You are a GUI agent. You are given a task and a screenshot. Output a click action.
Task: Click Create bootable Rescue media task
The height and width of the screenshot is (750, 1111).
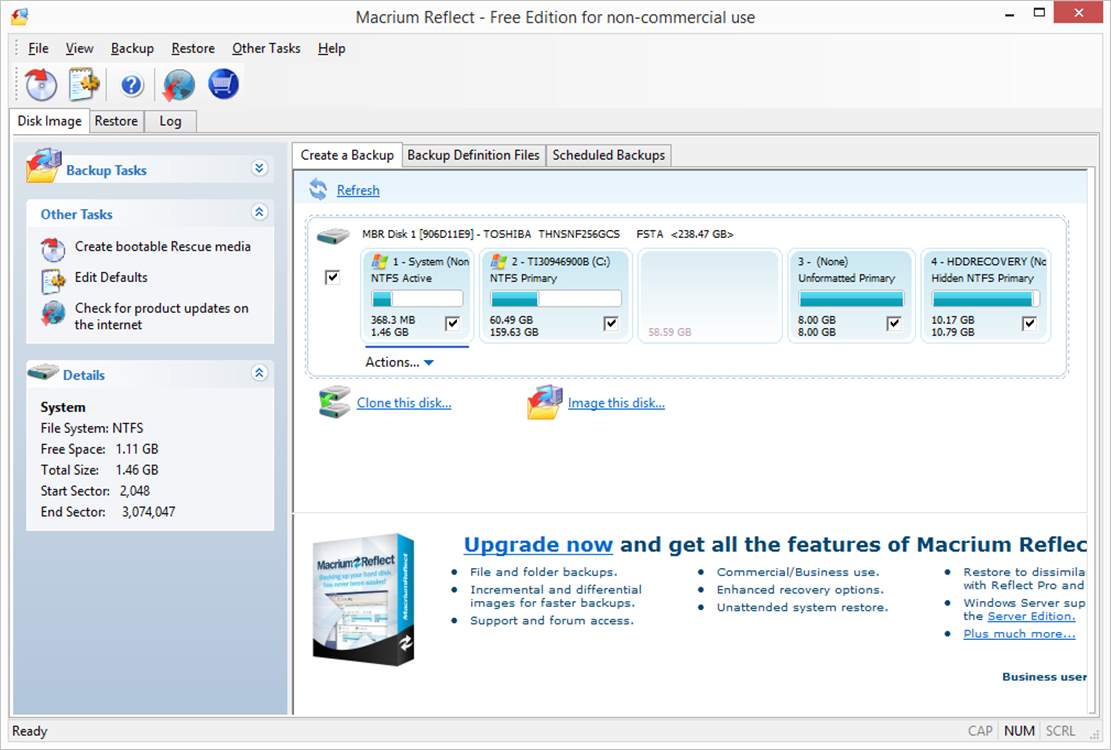pyautogui.click(x=163, y=246)
